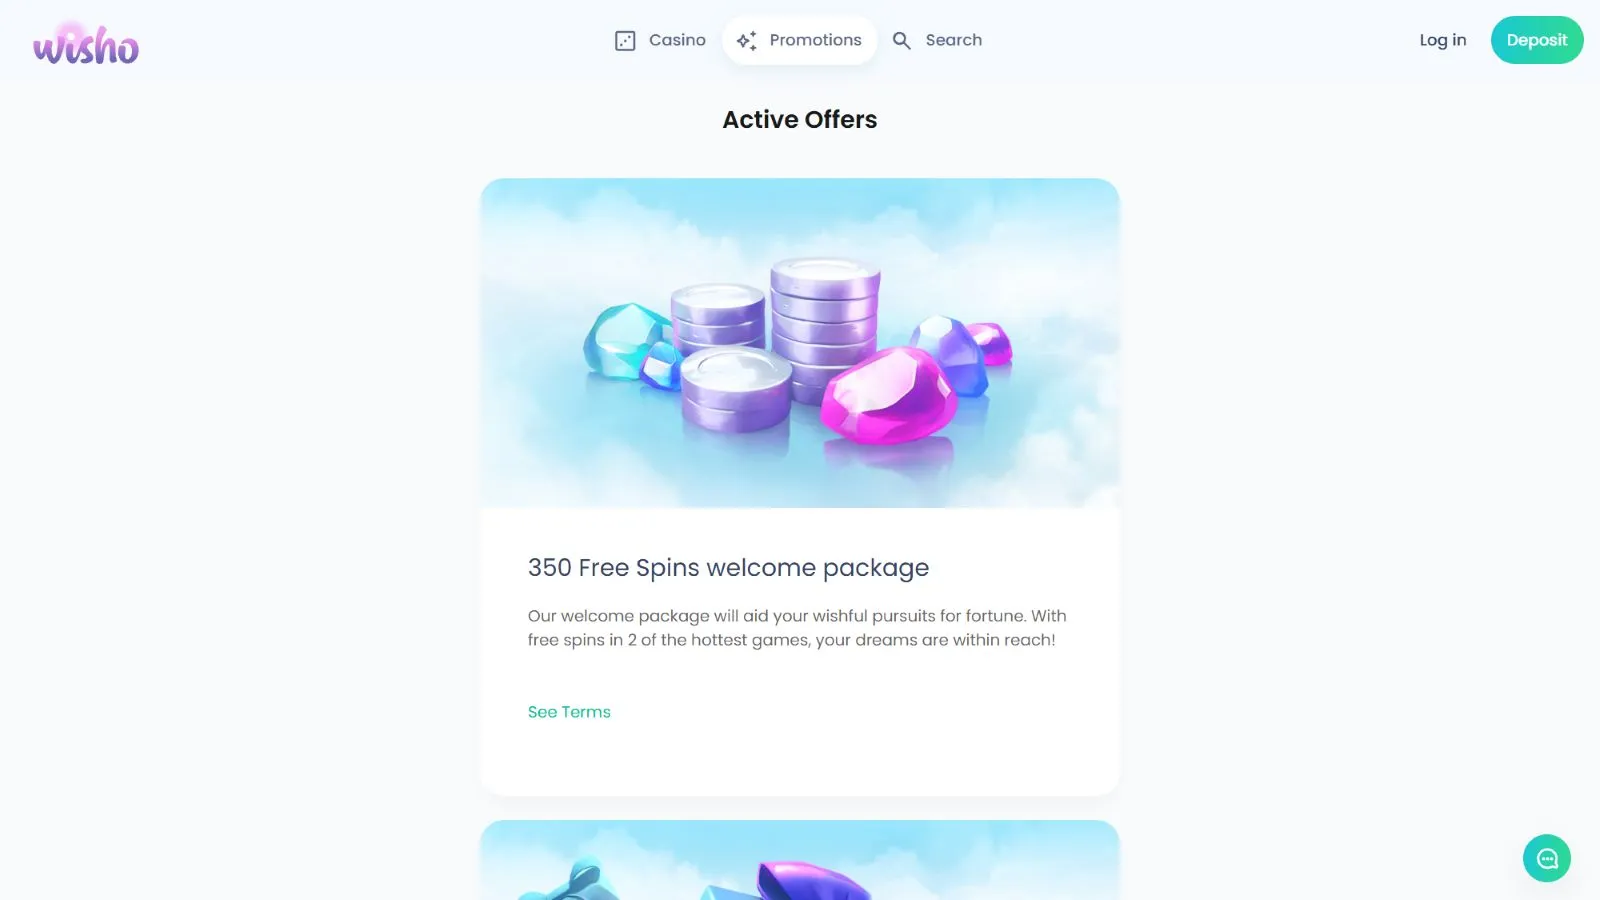
Task: Open Search from the navigation
Action: (937, 40)
